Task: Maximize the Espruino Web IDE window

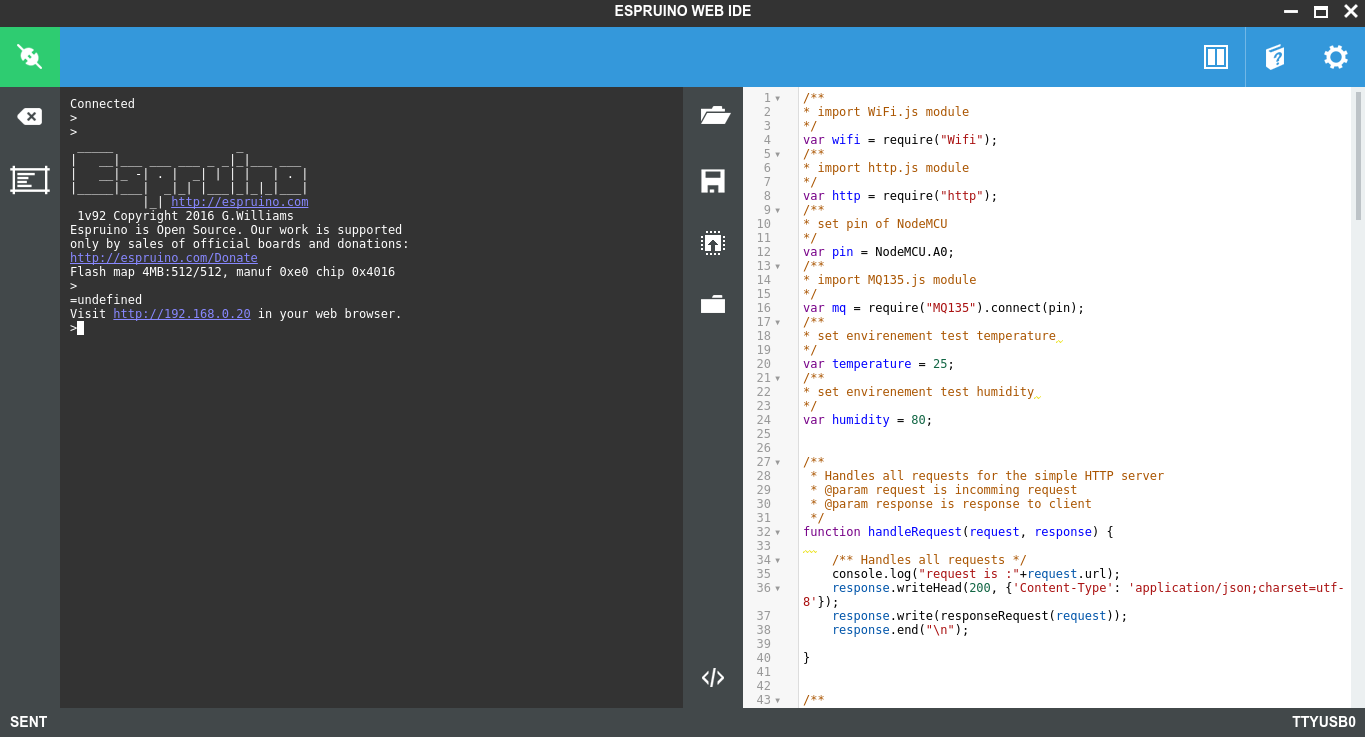Action: 1321,12
